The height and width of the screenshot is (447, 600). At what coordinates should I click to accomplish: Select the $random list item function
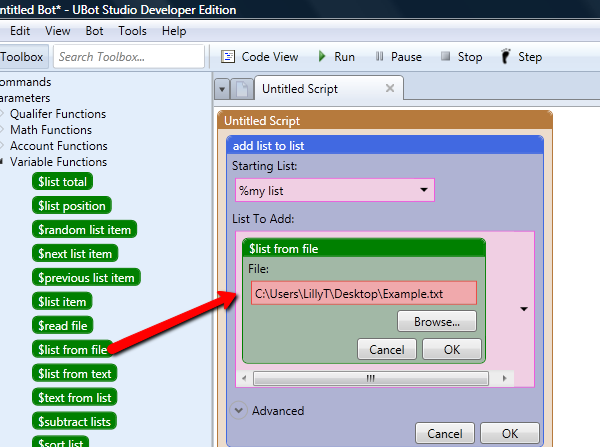pyautogui.click(x=84, y=229)
